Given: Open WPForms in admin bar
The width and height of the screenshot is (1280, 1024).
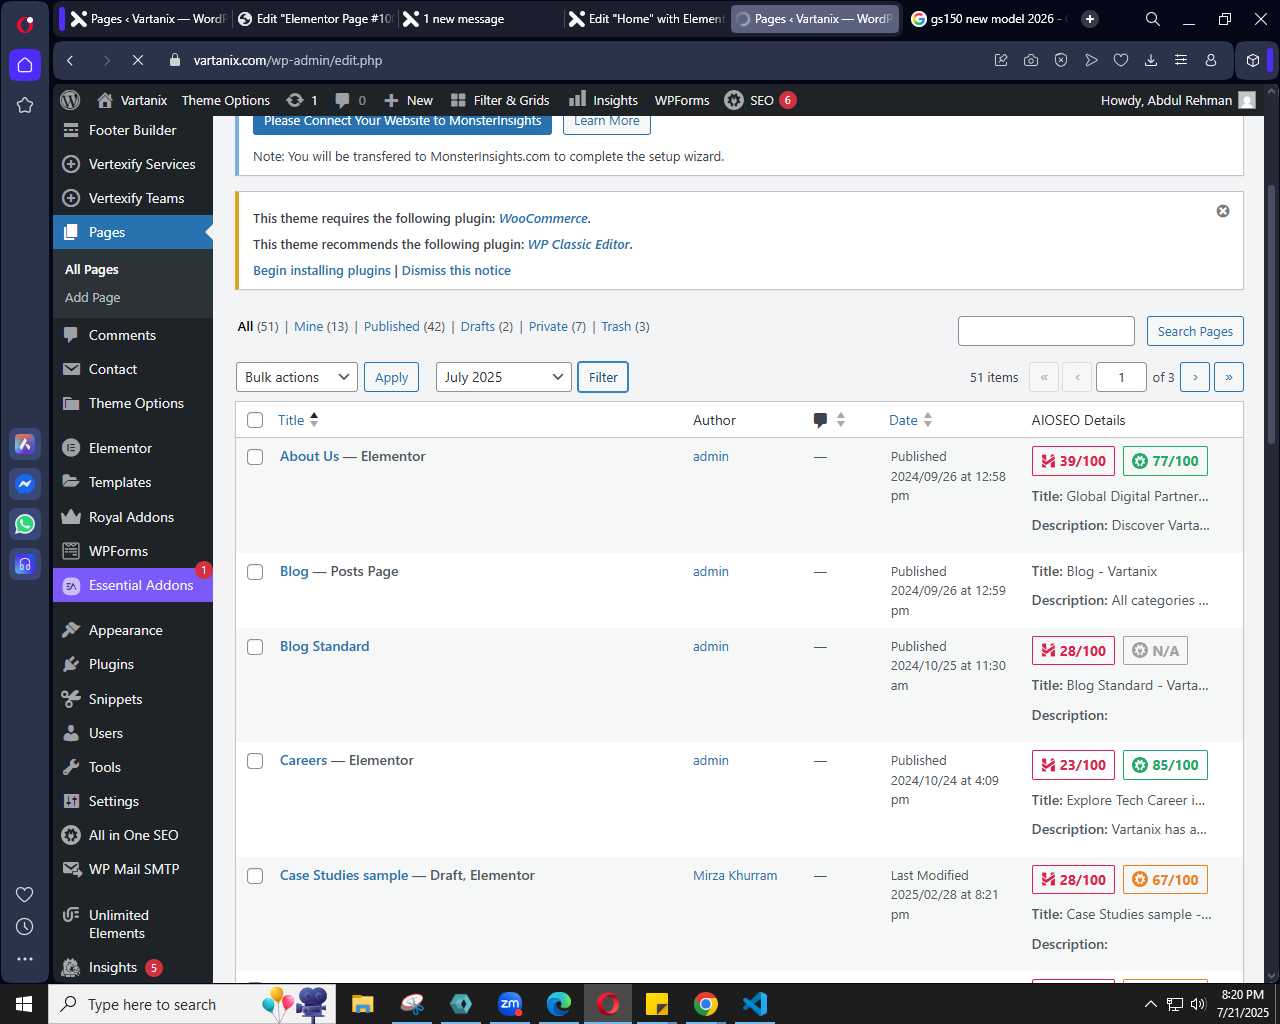Looking at the screenshot, I should point(682,100).
